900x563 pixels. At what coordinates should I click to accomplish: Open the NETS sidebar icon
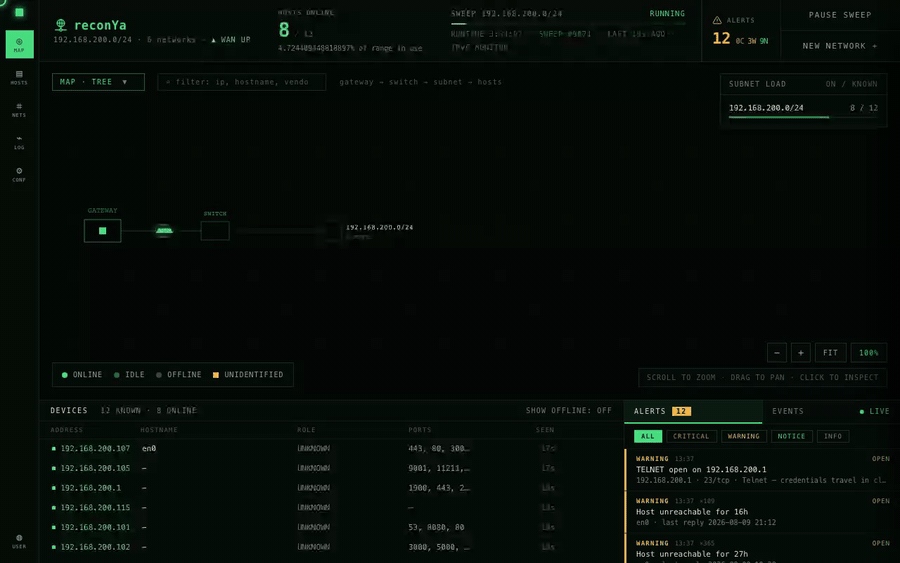(x=19, y=110)
